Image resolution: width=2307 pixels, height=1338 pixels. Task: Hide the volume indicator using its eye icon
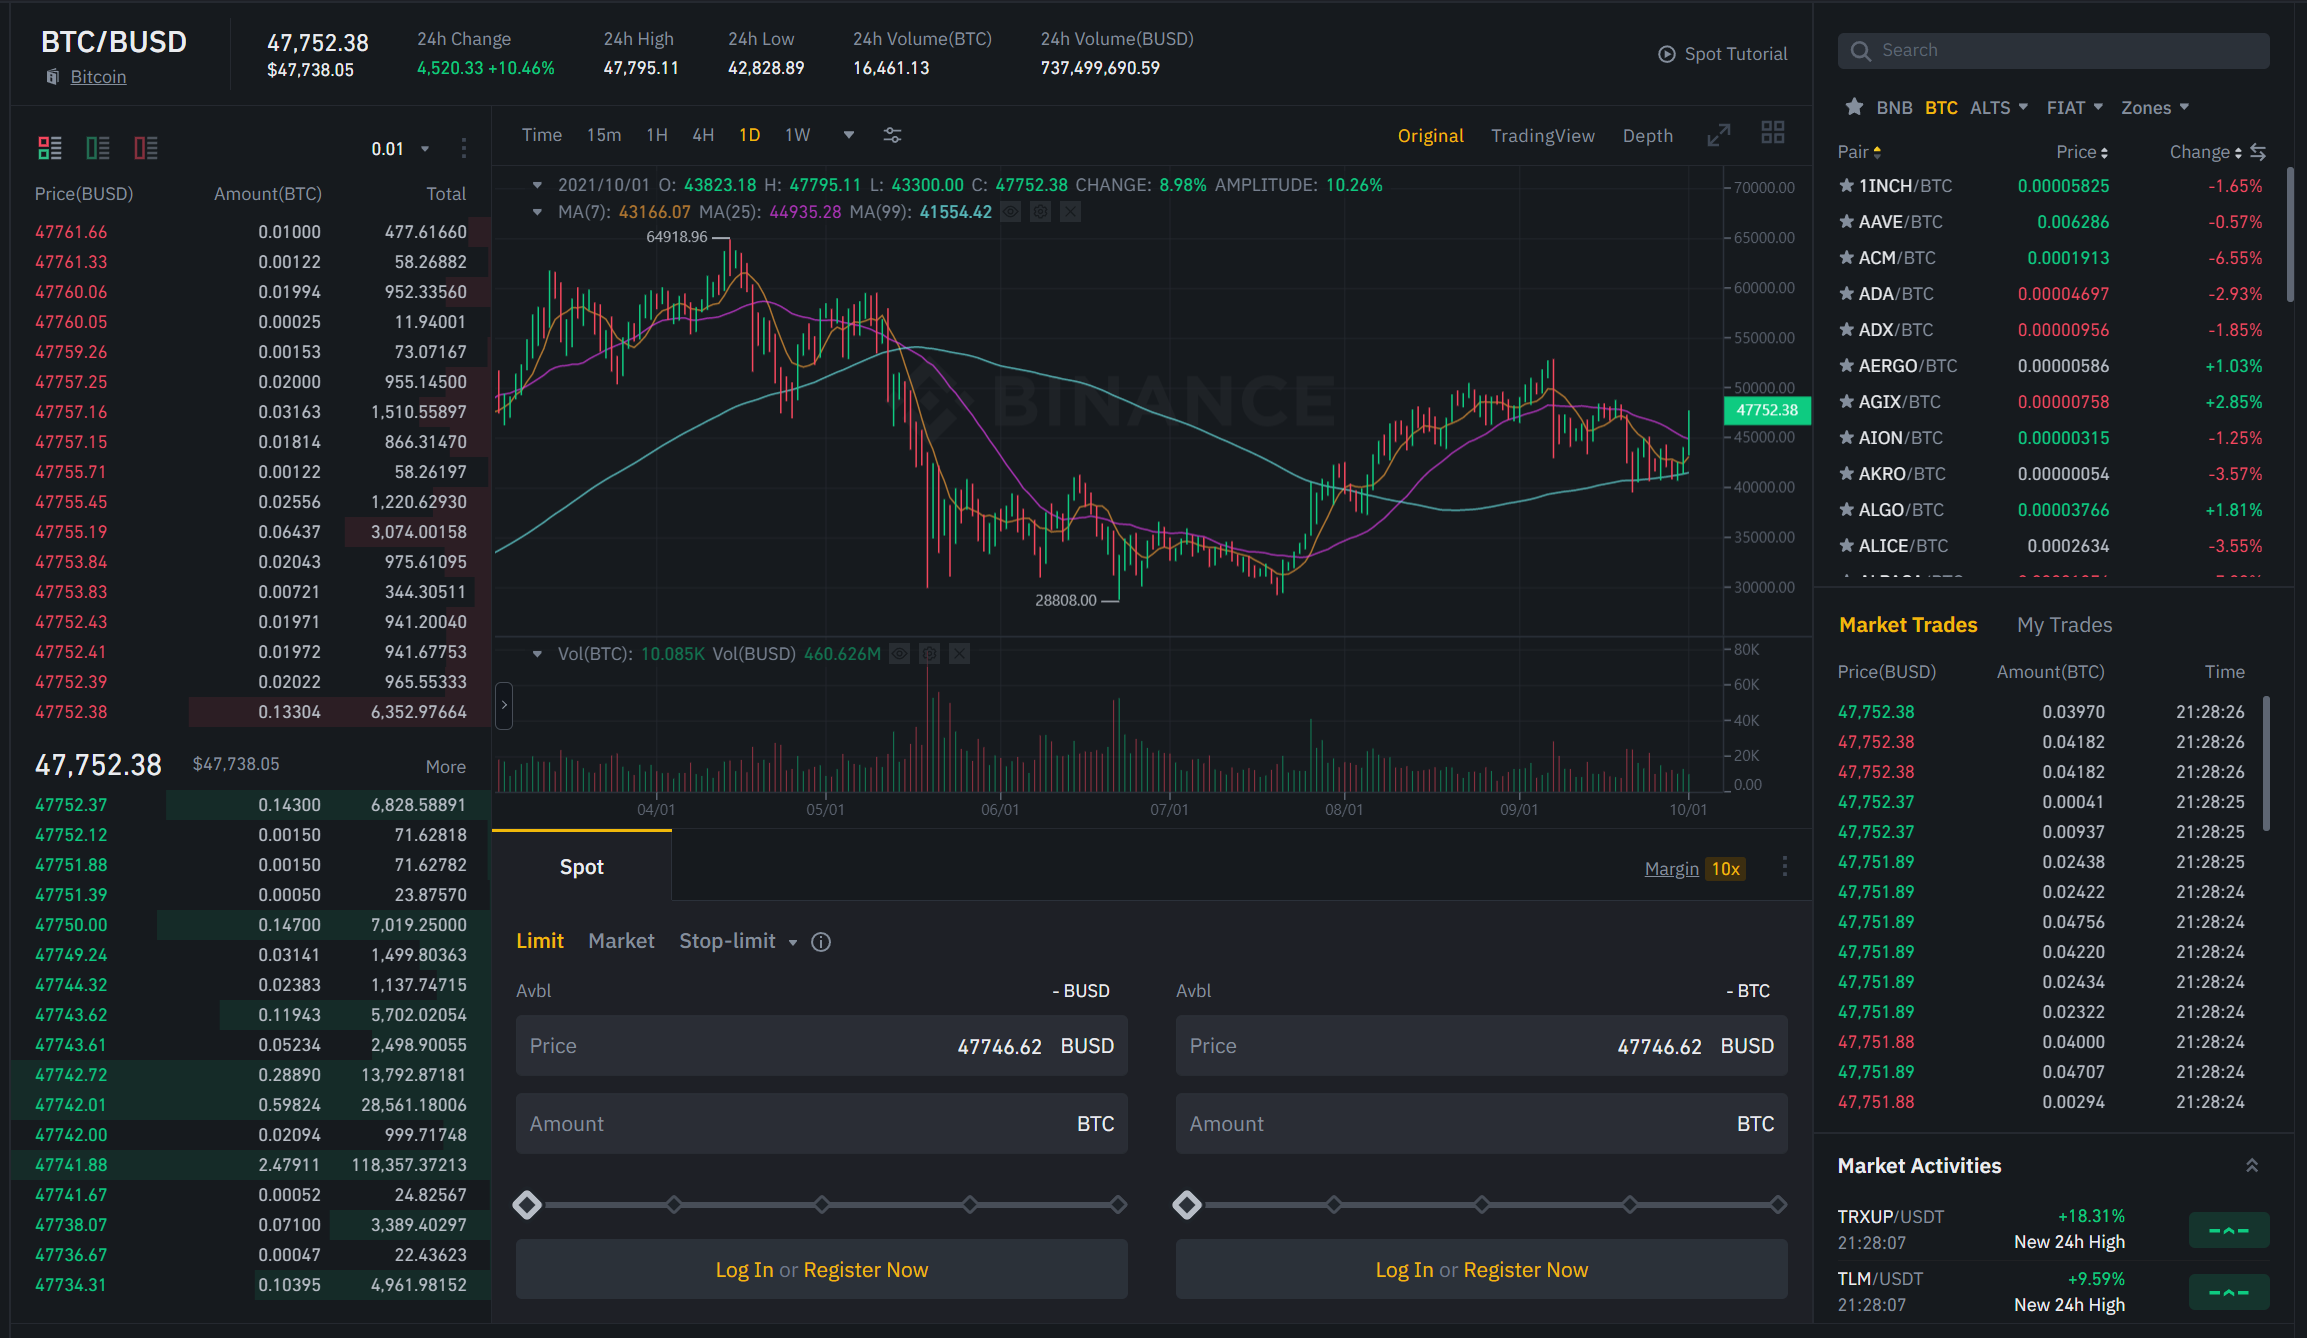click(899, 654)
